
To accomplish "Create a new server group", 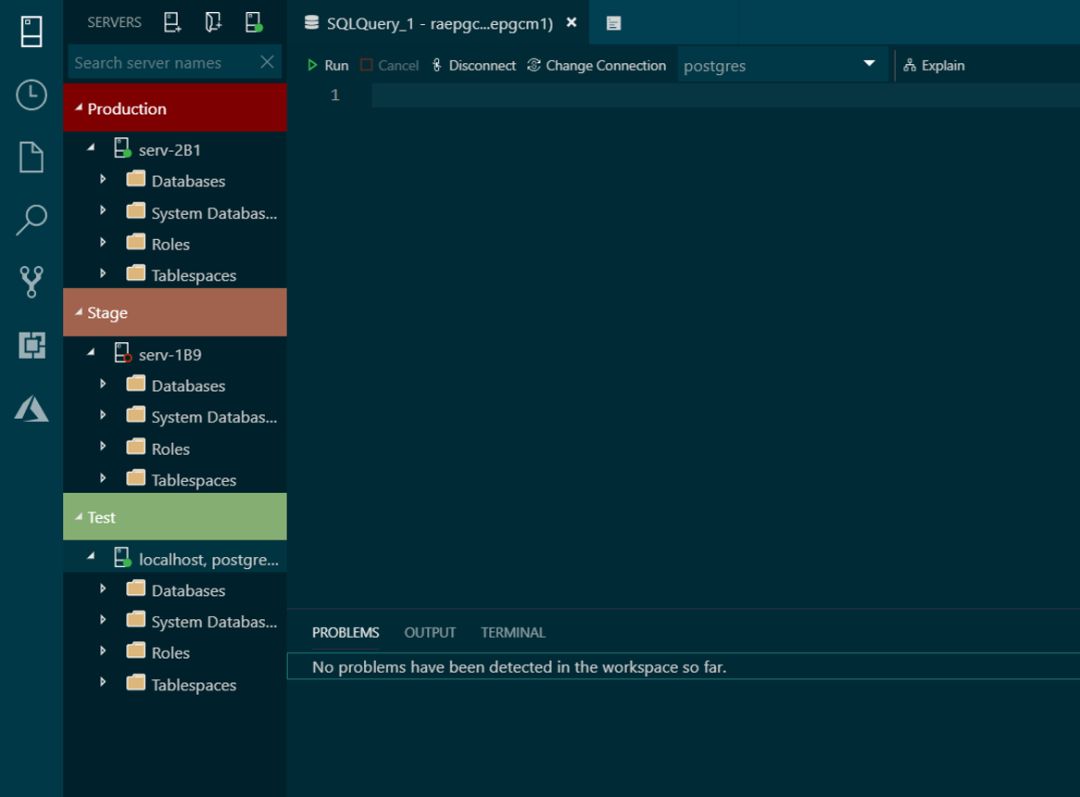I will pos(212,22).
